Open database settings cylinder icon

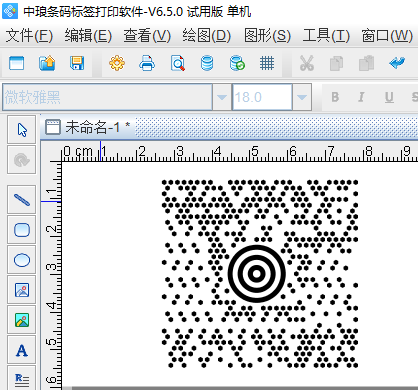(x=207, y=63)
